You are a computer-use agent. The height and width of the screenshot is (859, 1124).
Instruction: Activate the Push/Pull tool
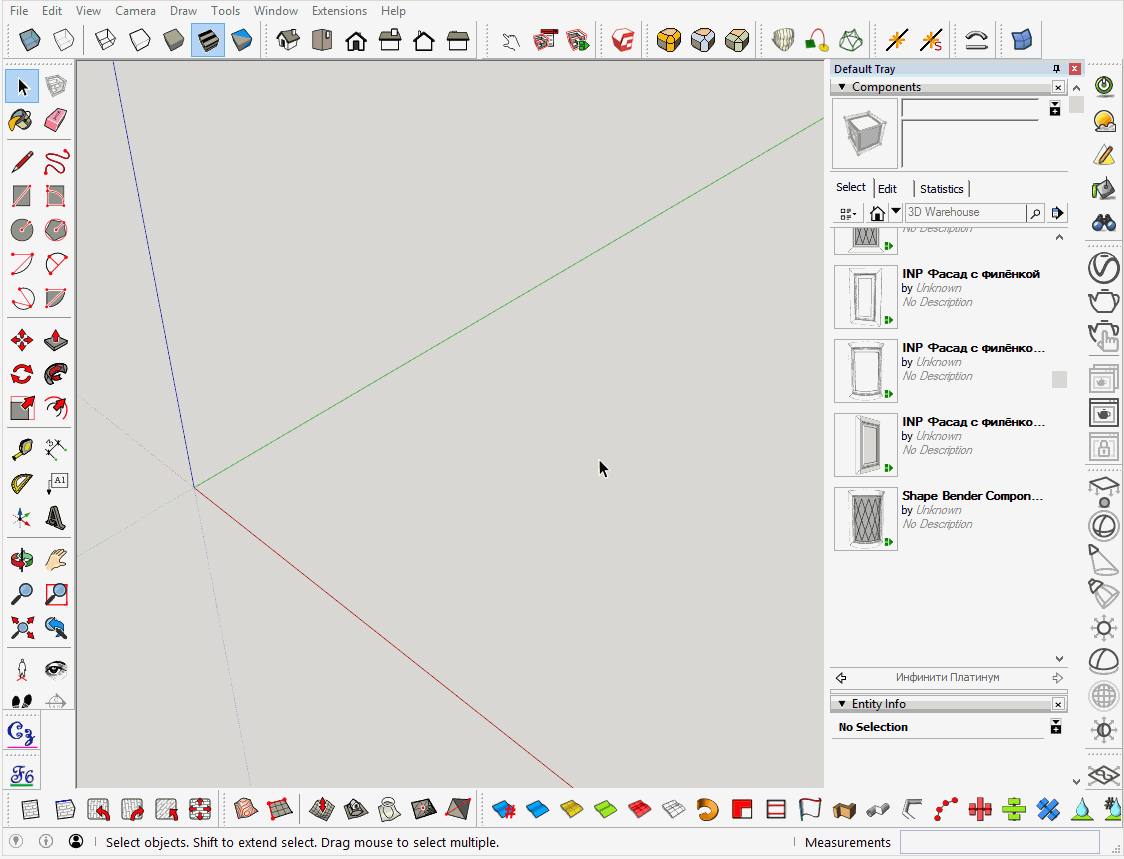tap(56, 341)
